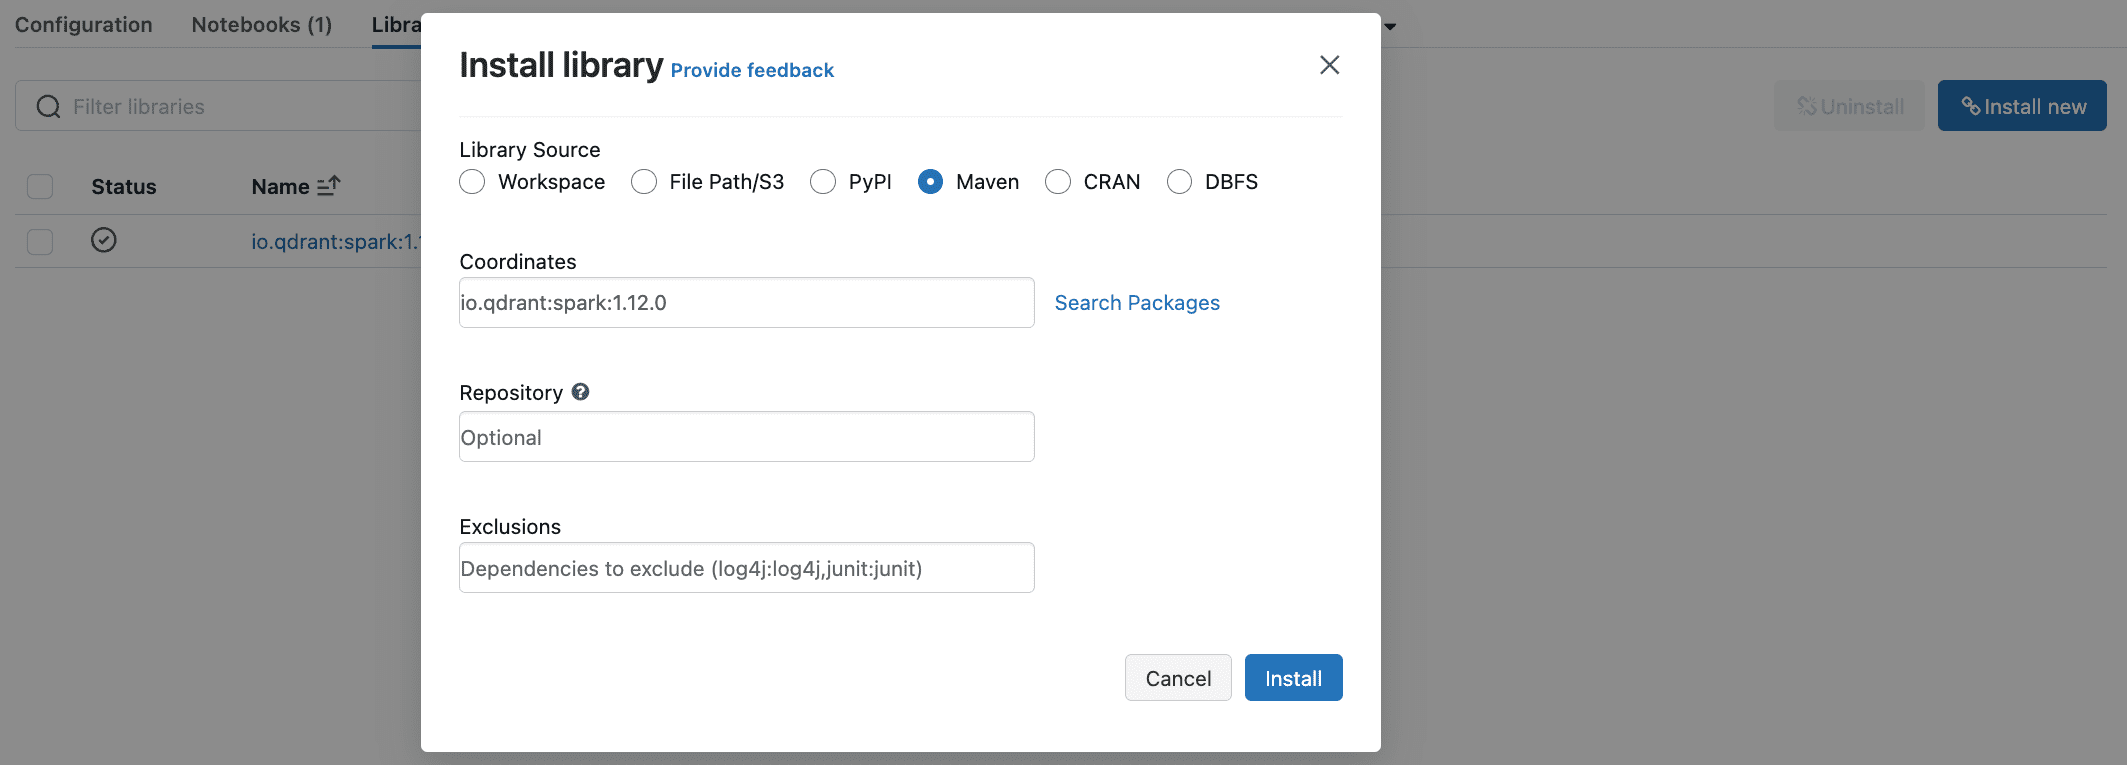Focus the Exclusions input field
Viewport: 2127px width, 765px height.
(x=747, y=568)
